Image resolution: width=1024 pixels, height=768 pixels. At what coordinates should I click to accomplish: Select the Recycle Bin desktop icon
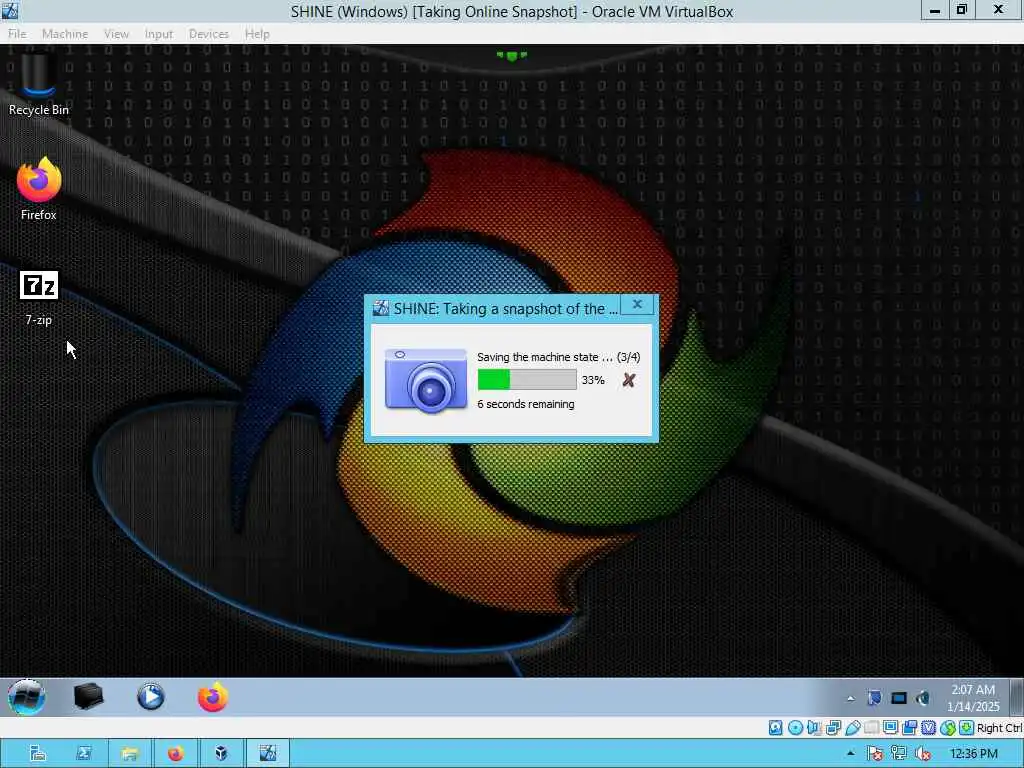(38, 85)
